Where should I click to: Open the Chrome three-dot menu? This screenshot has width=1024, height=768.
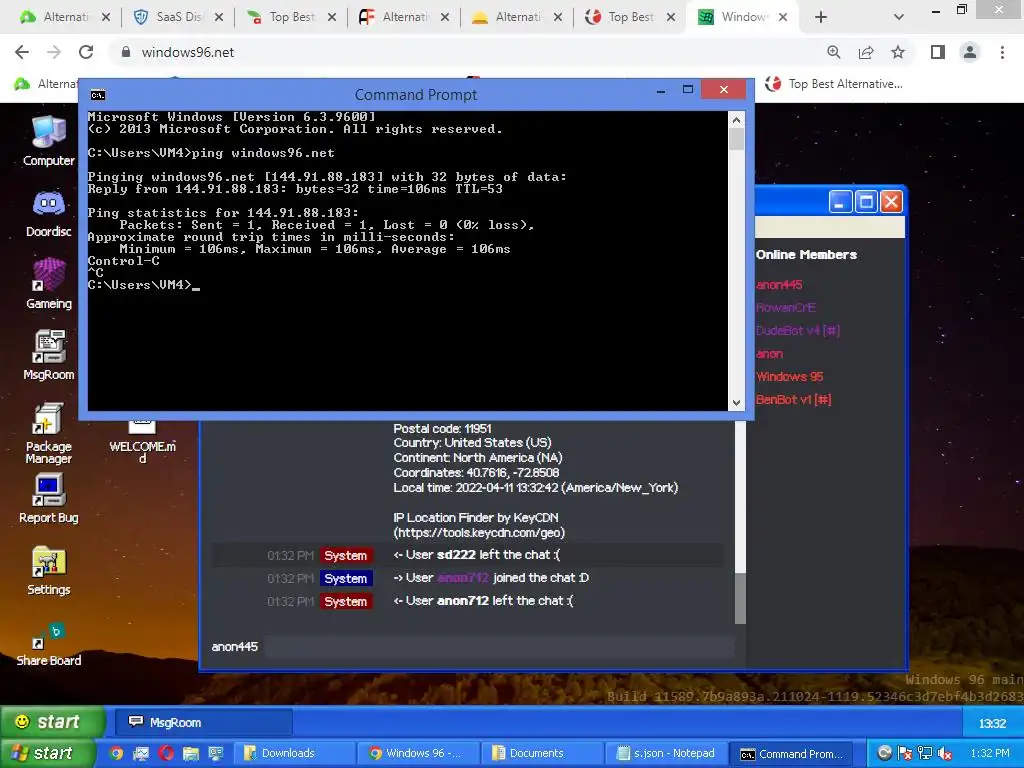coord(1002,52)
